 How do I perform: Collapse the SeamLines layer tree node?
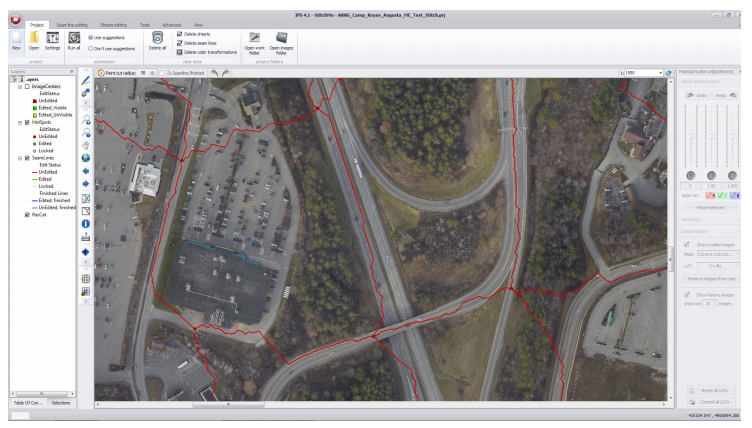[18, 157]
